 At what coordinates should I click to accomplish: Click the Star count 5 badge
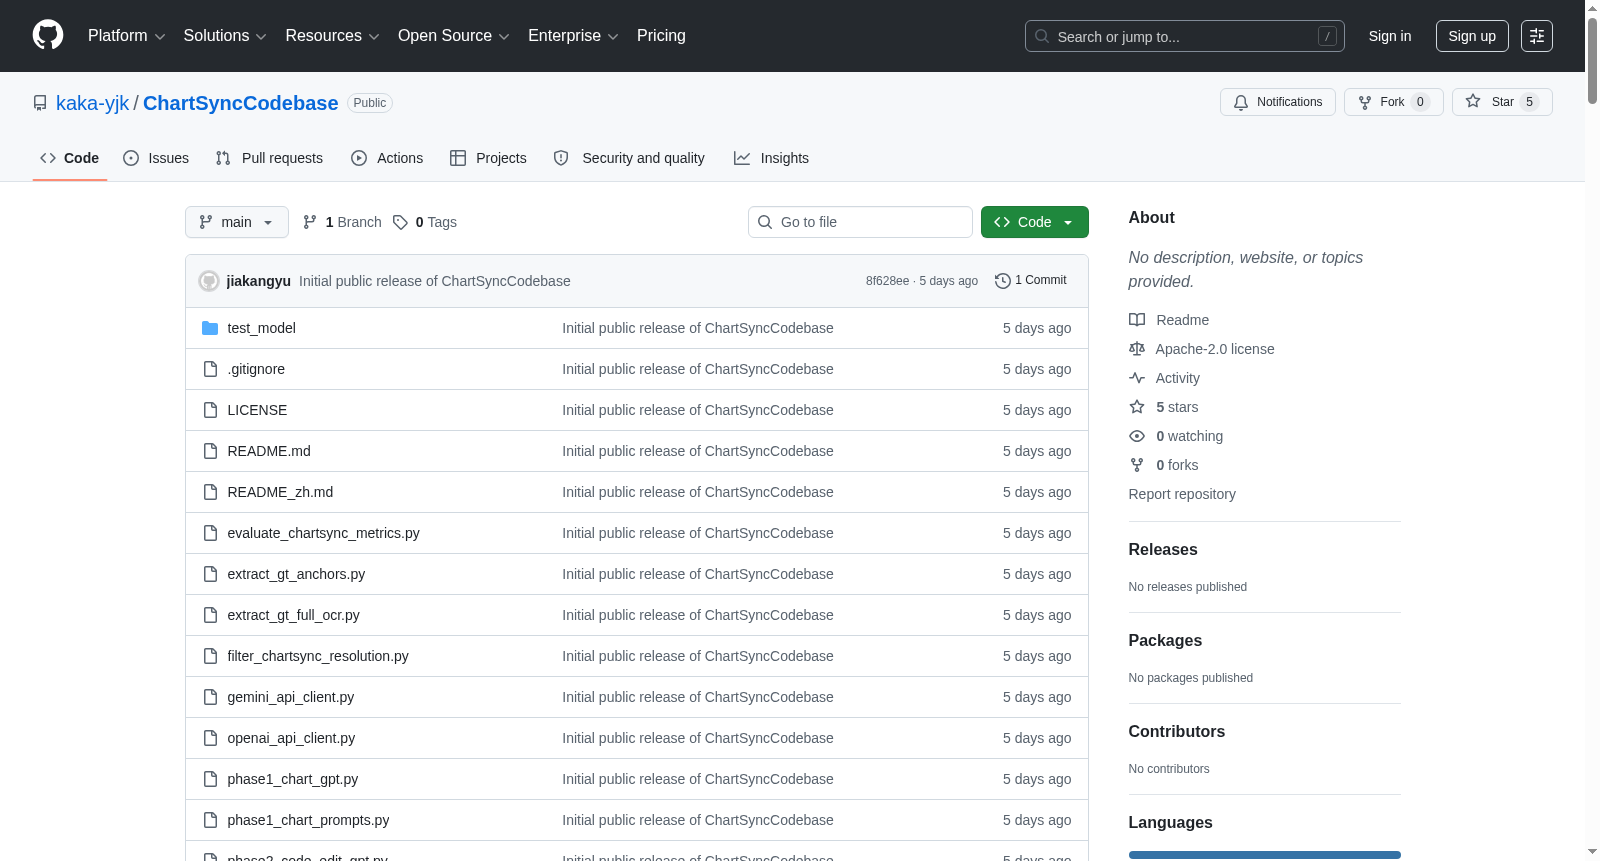coord(1529,102)
